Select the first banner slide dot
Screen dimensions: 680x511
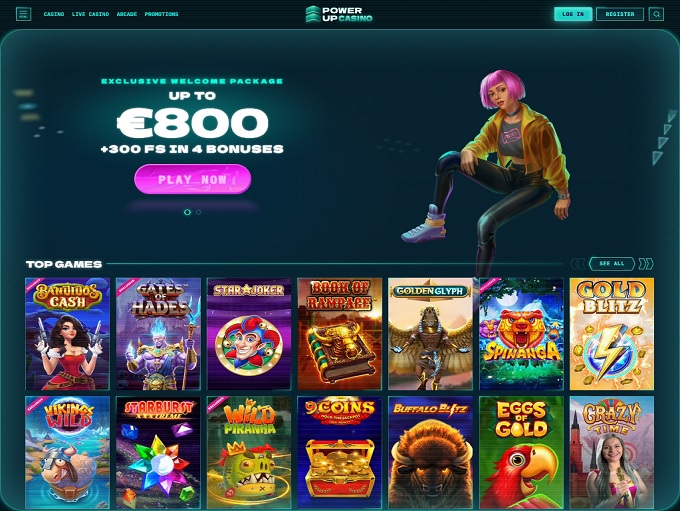187,212
